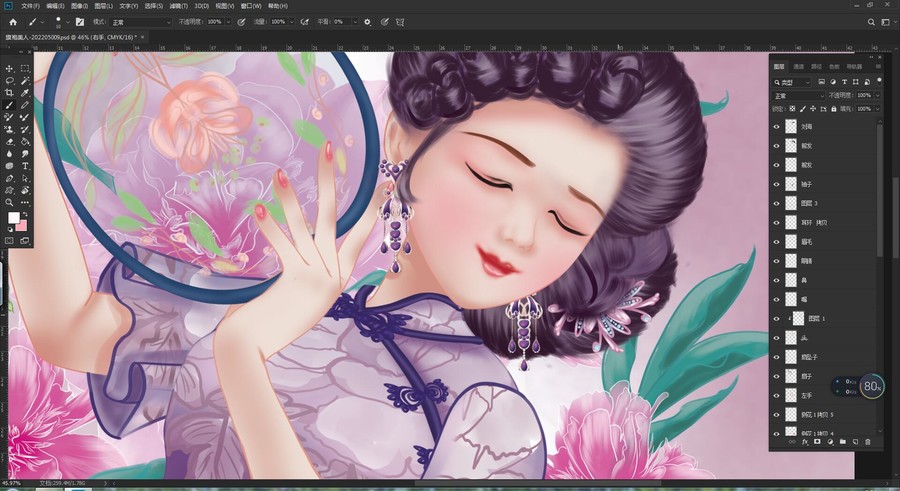Hide the 刘海 layer

(x=777, y=126)
